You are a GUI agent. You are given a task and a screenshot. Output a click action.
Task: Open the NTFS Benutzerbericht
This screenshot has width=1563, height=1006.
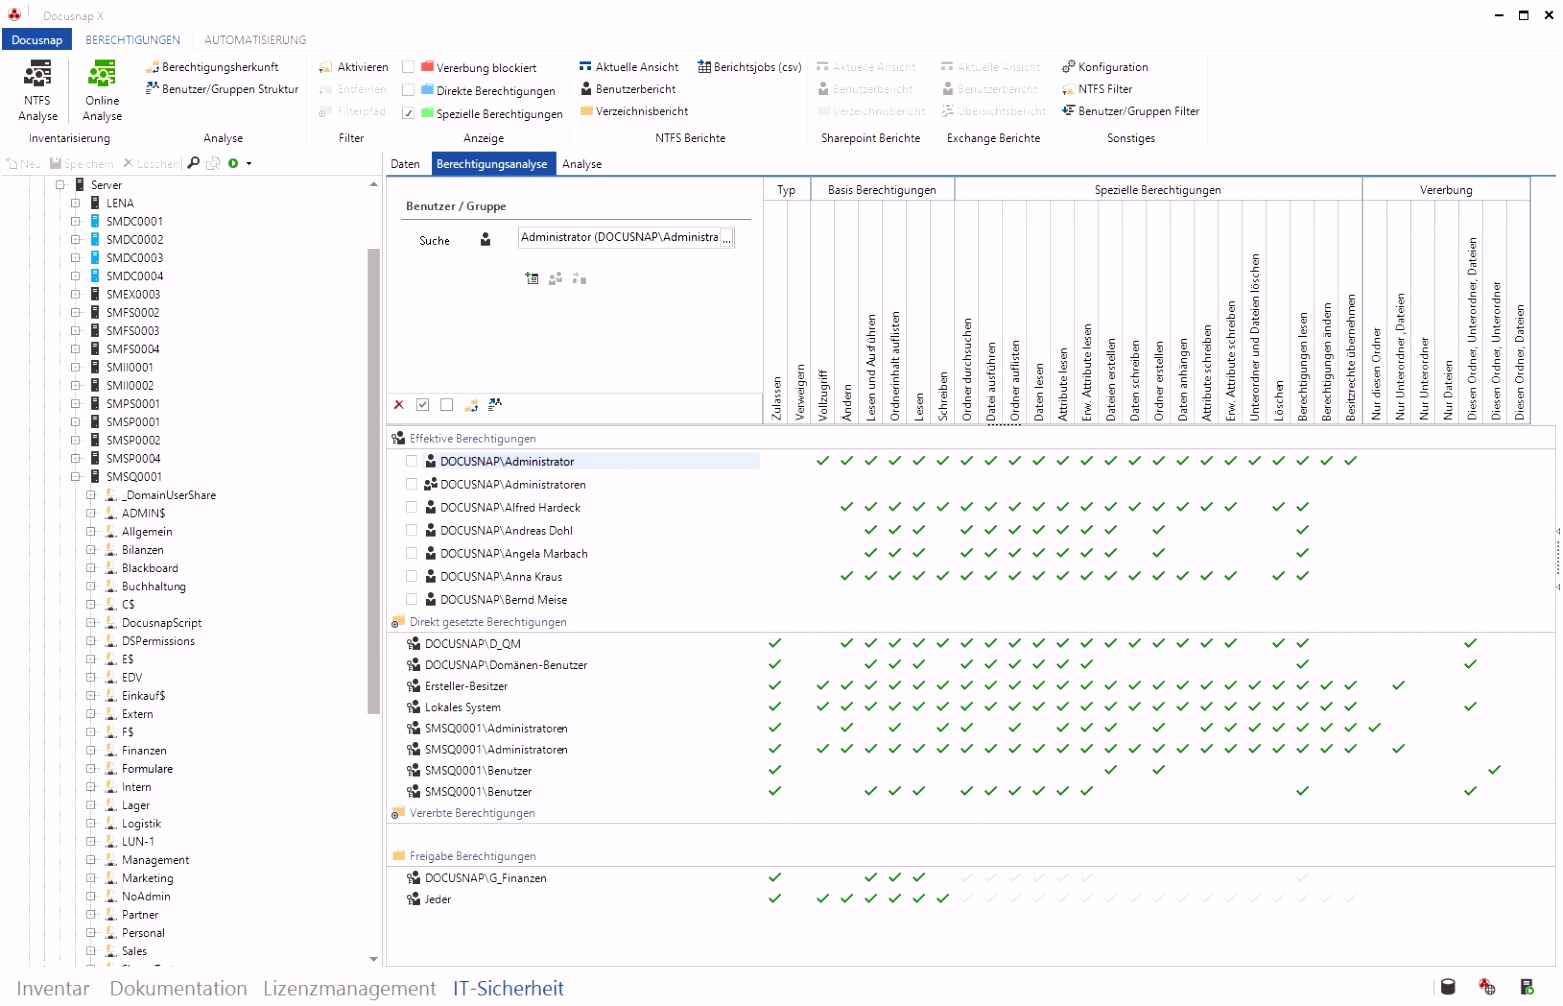coord(627,89)
